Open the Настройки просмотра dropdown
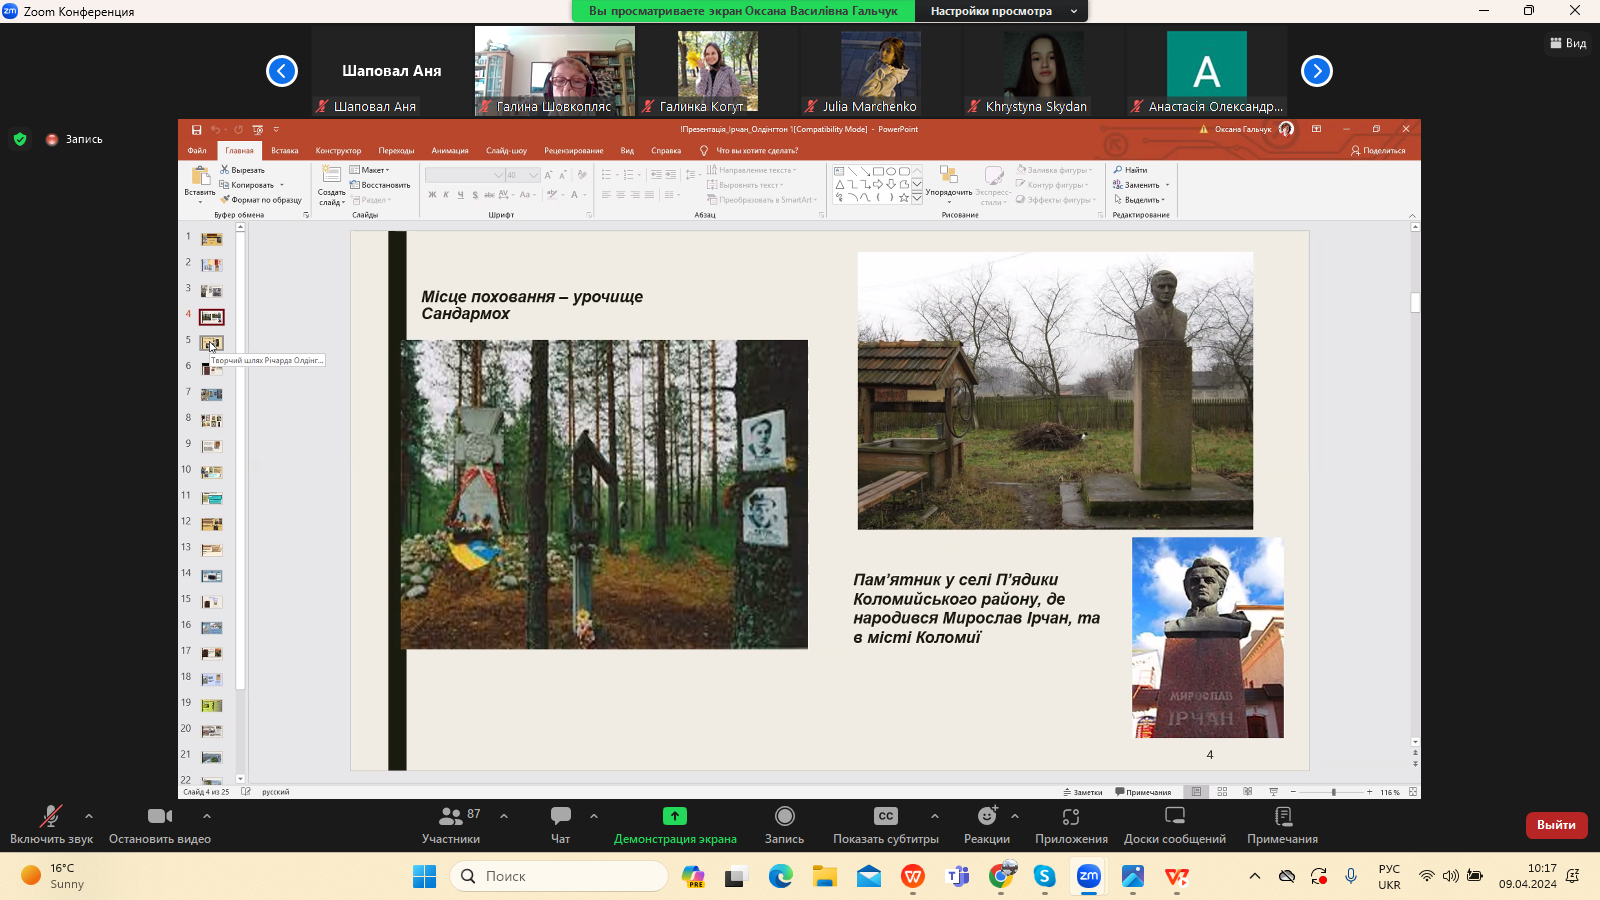This screenshot has width=1600, height=900. [1001, 11]
